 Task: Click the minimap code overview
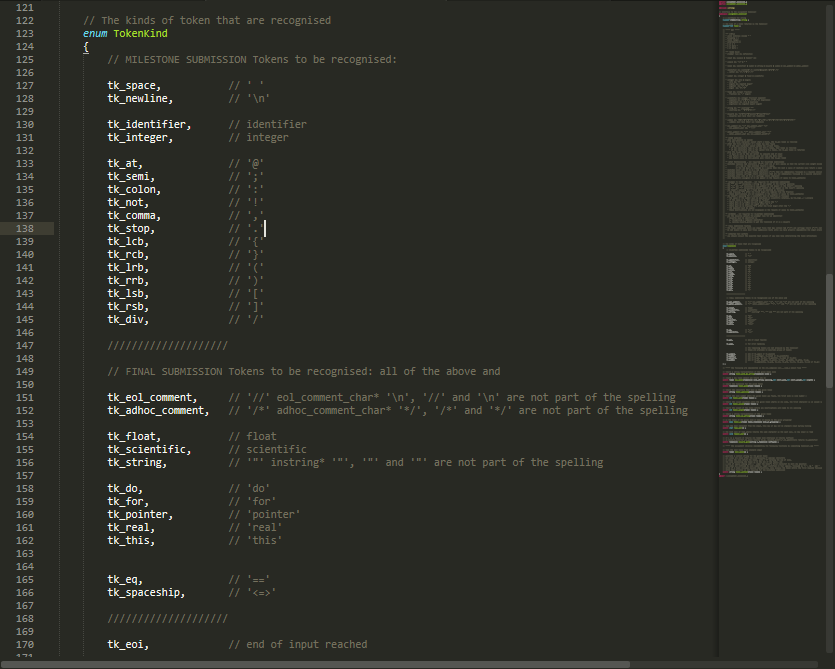772,240
